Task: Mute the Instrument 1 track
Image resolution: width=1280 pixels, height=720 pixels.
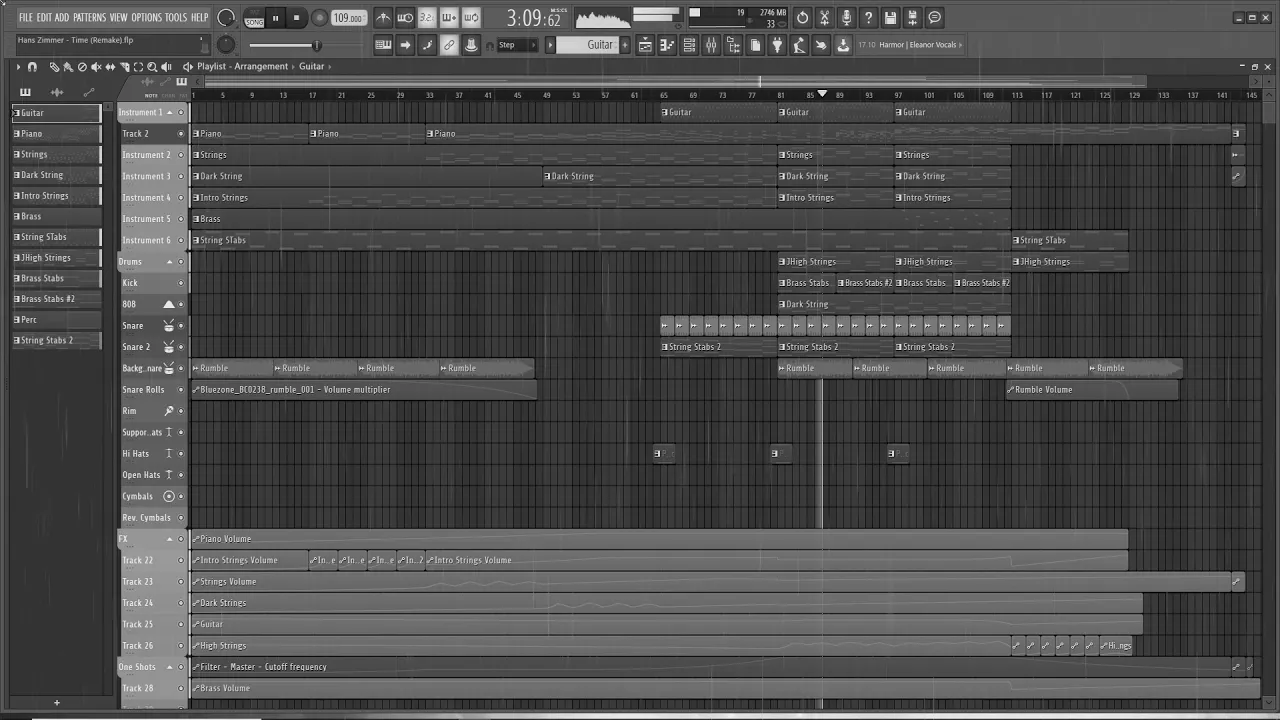Action: point(181,112)
